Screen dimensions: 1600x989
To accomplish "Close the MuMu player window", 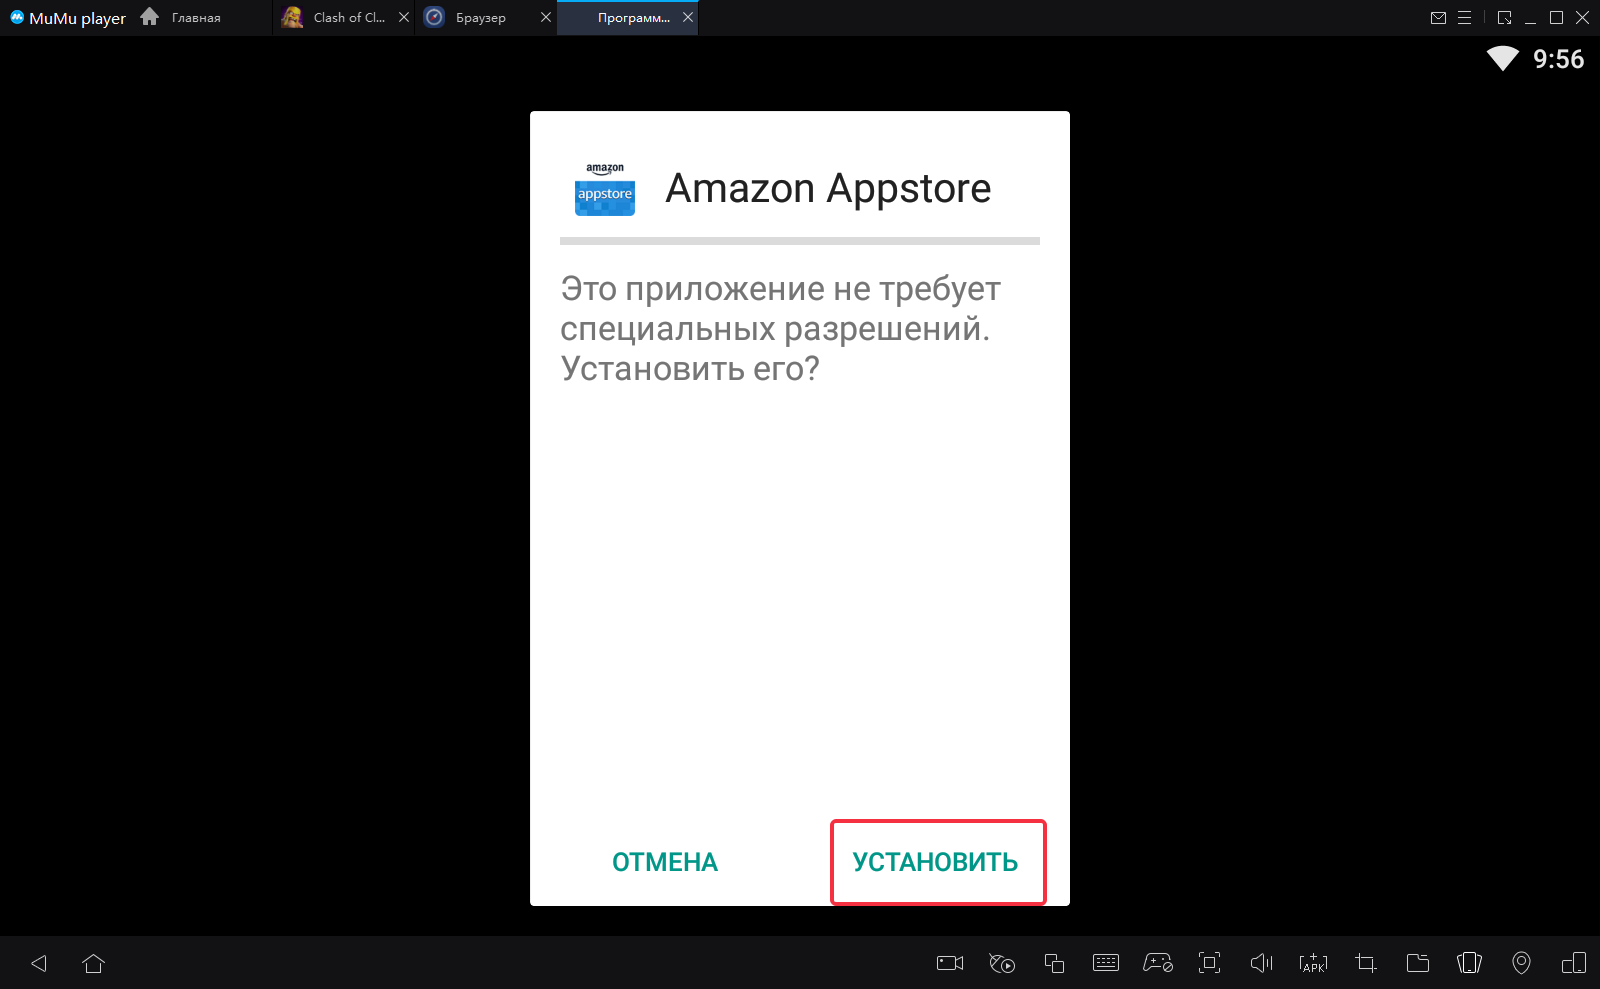I will pos(1582,17).
